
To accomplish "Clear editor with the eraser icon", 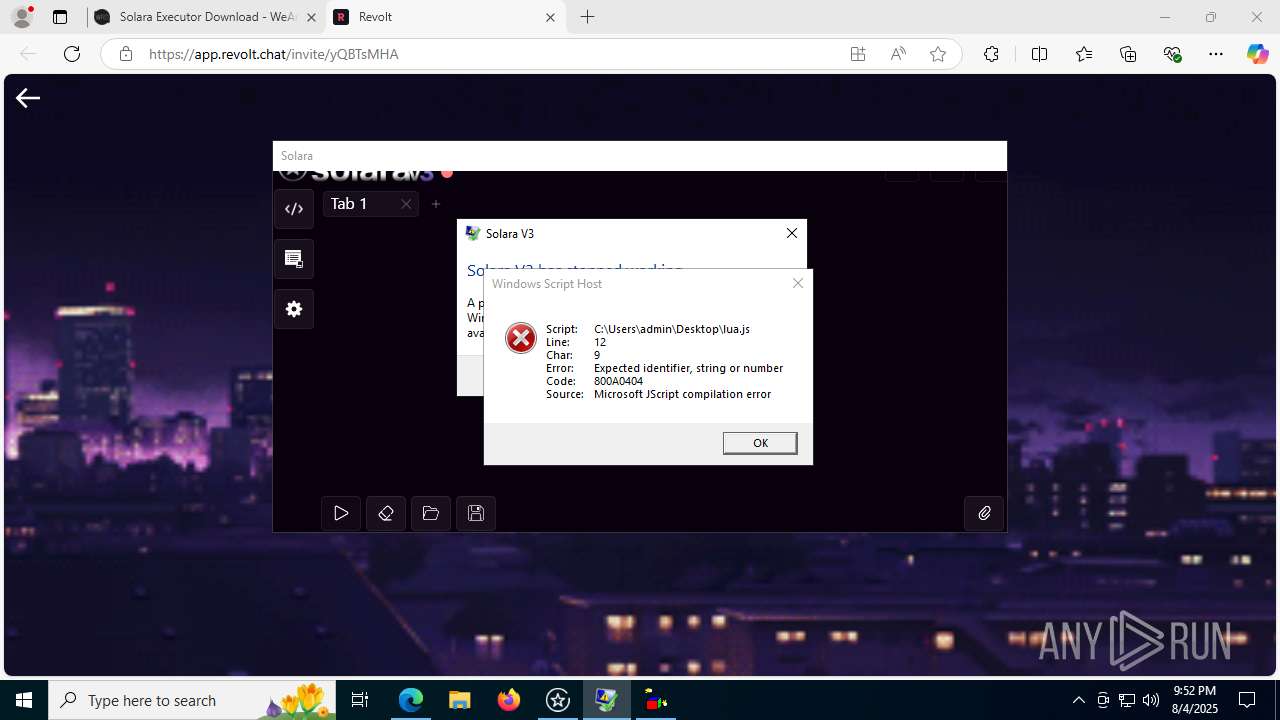I will tap(386, 513).
